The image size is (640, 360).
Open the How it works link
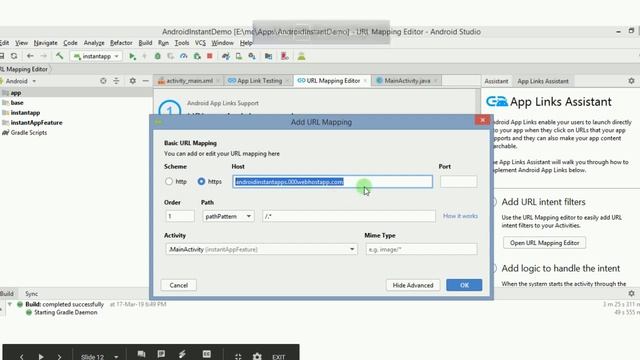click(x=460, y=216)
